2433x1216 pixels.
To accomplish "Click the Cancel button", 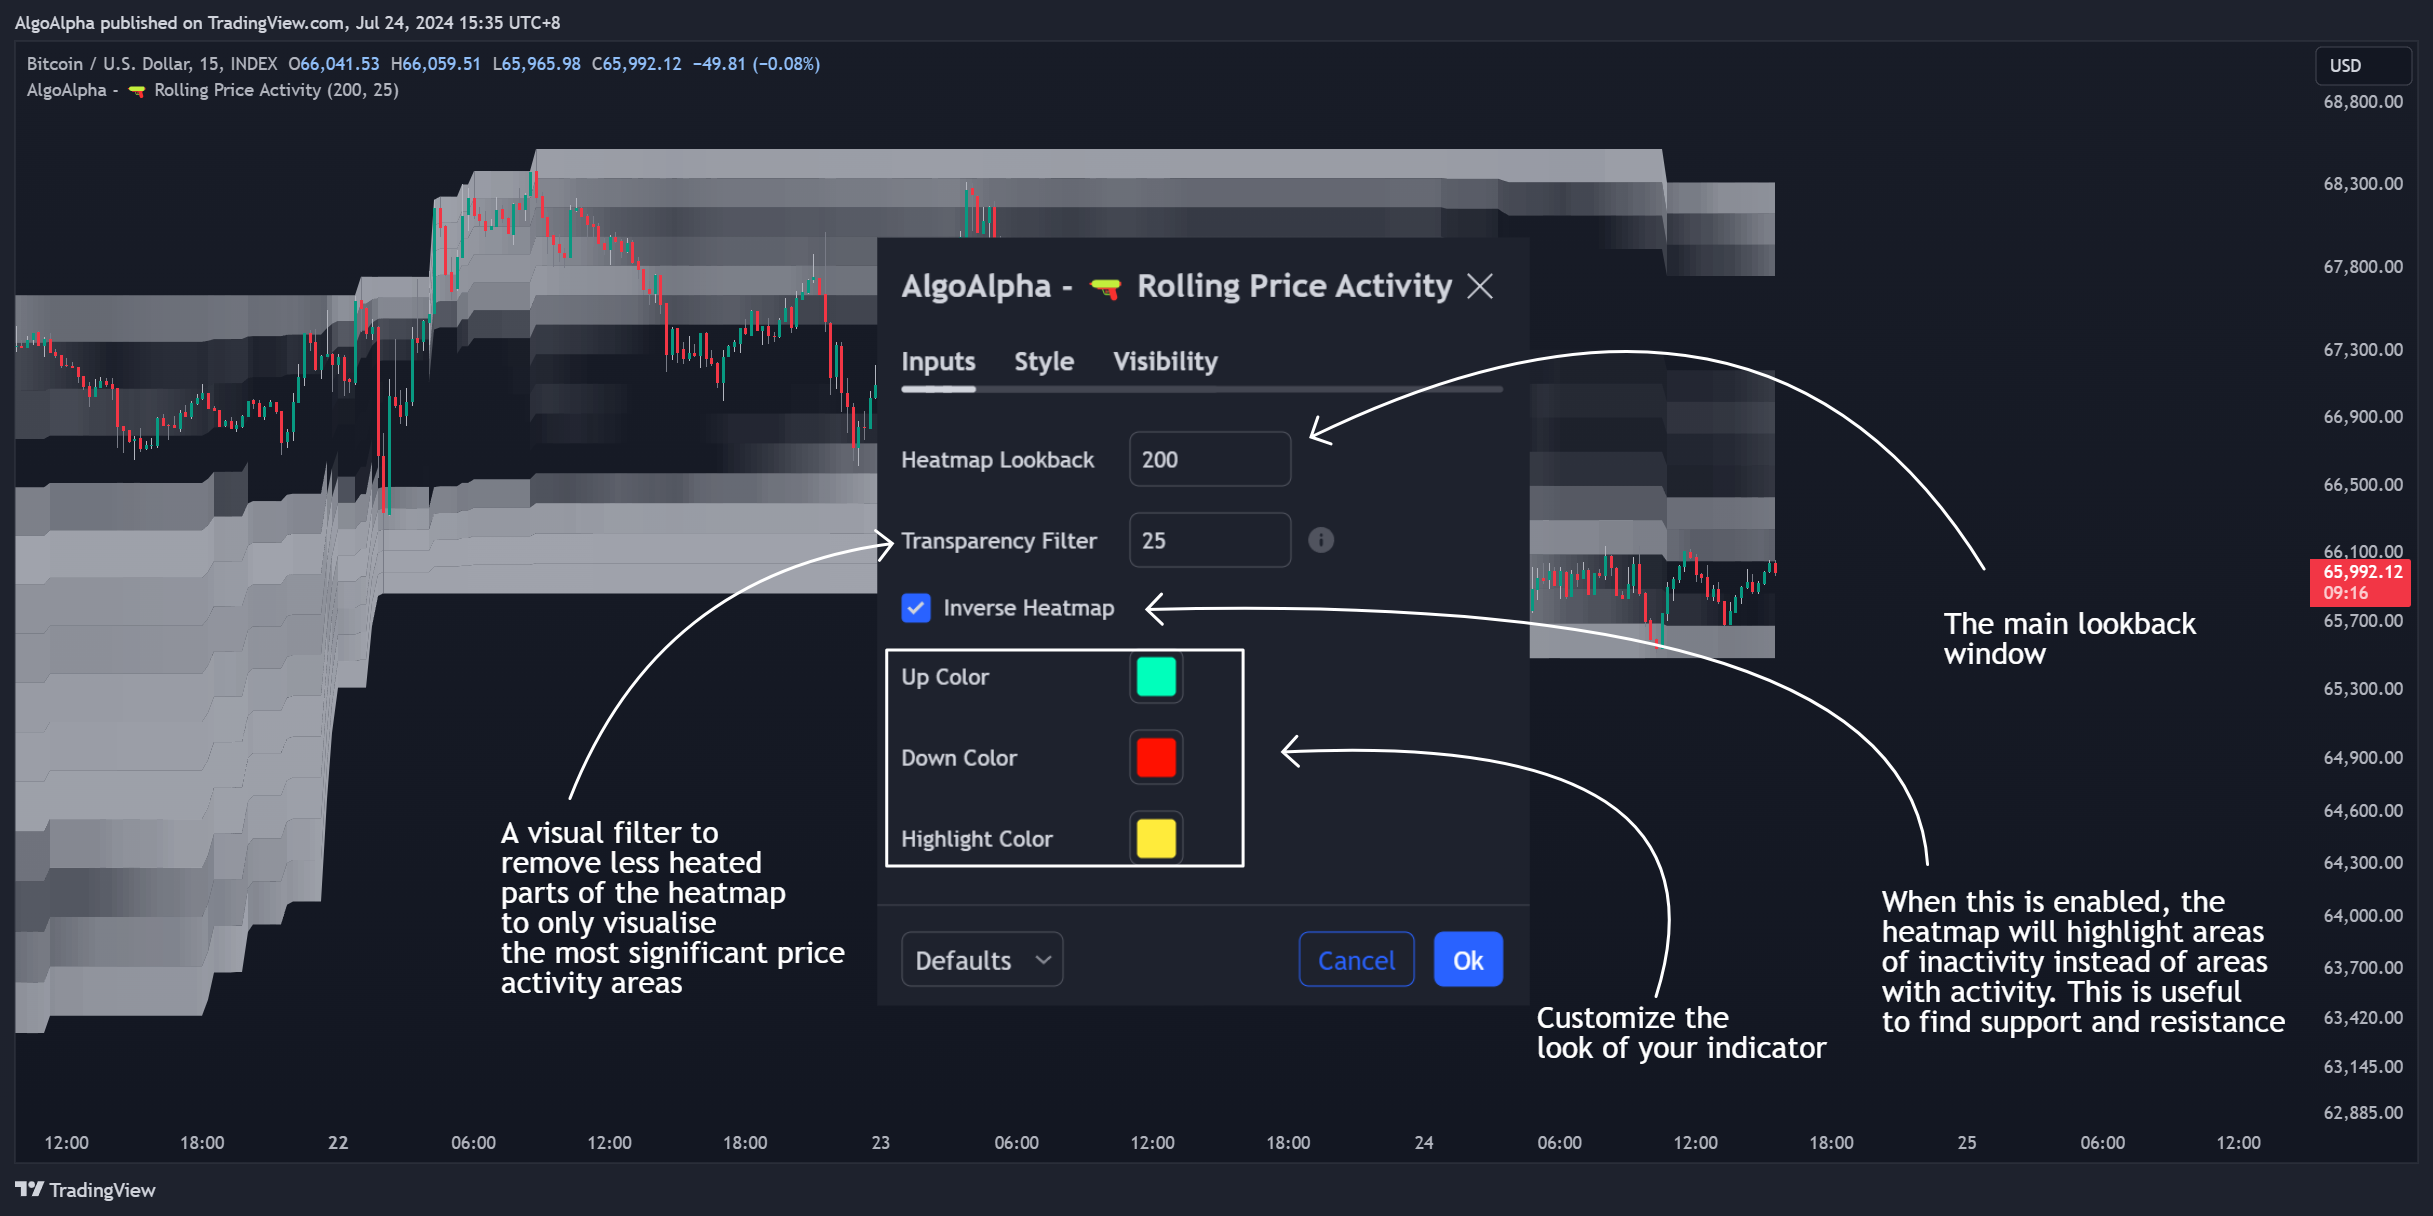I will click(1356, 960).
